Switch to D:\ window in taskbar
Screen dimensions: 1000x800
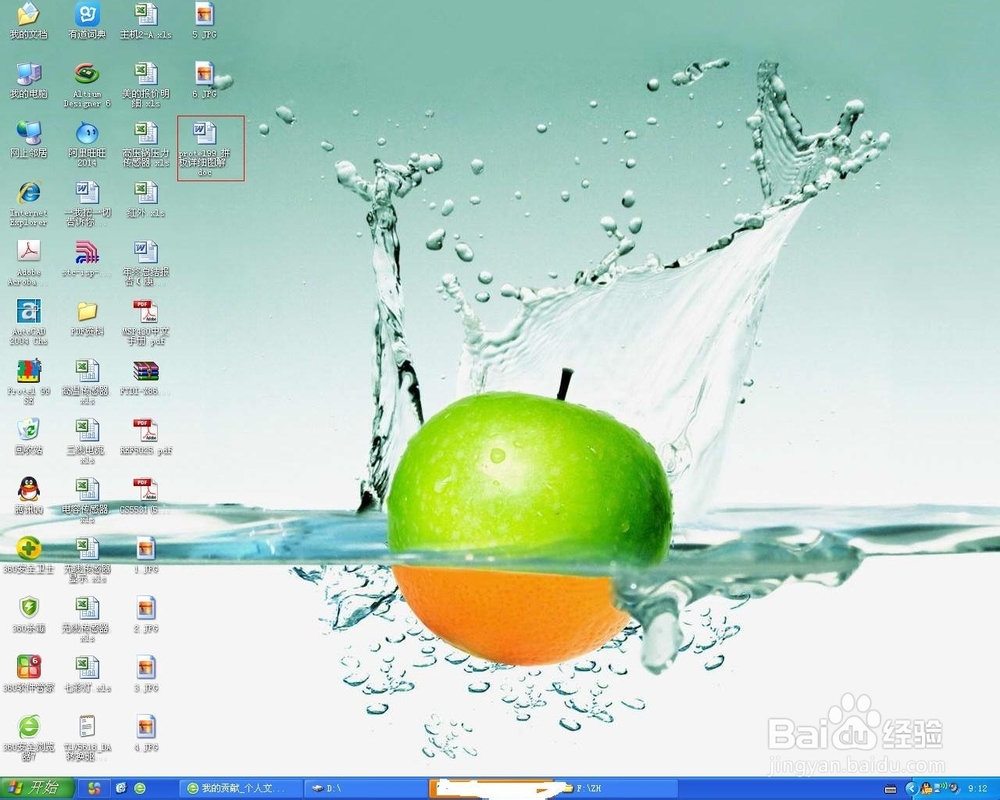(x=364, y=789)
